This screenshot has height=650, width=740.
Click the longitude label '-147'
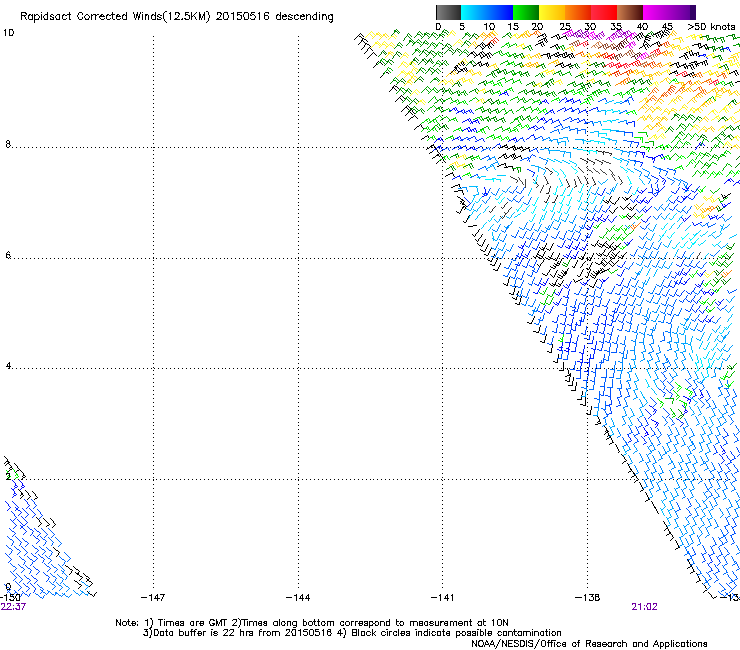click(153, 598)
